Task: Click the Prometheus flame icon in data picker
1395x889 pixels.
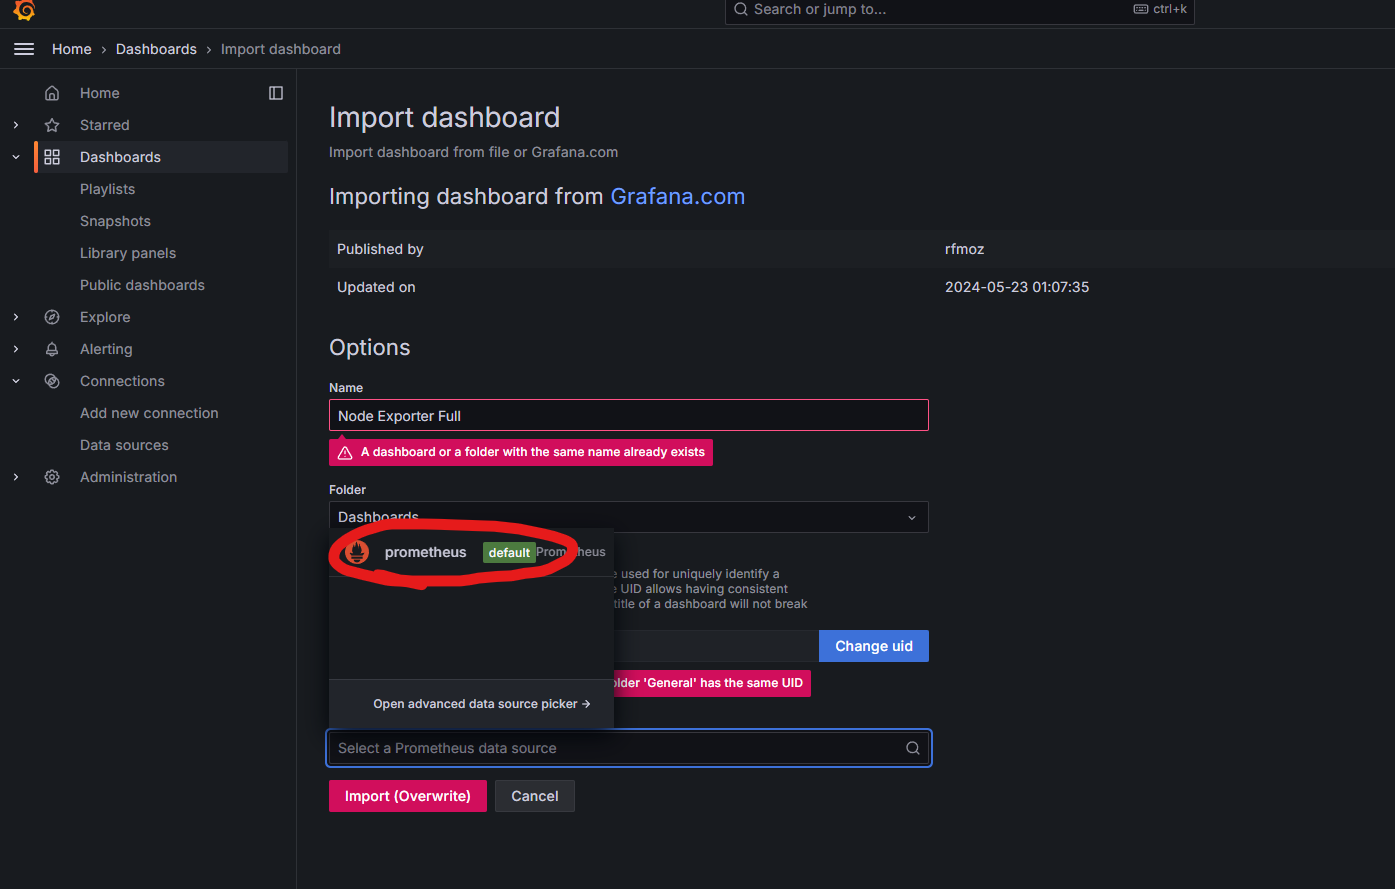Action: click(x=356, y=551)
